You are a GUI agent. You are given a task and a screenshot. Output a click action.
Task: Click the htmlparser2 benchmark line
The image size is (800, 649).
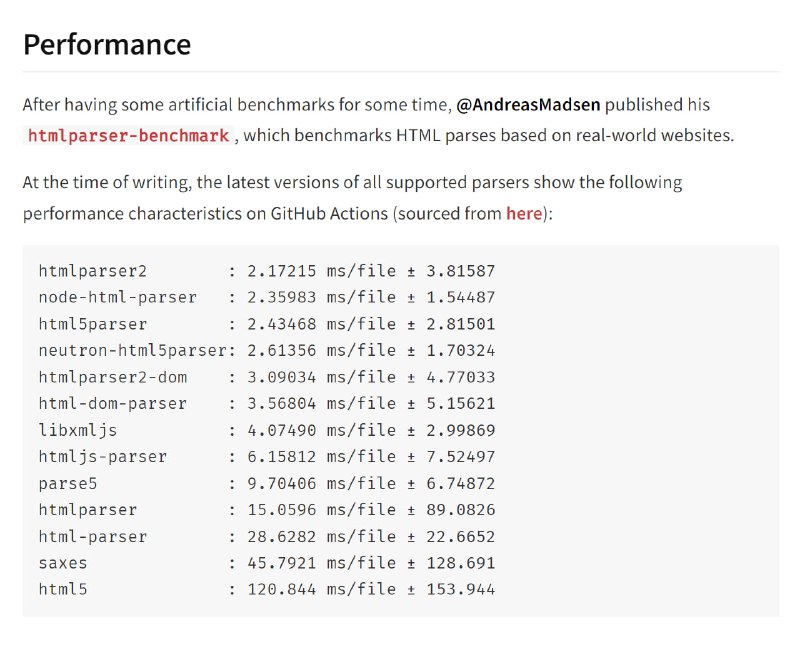click(x=267, y=271)
